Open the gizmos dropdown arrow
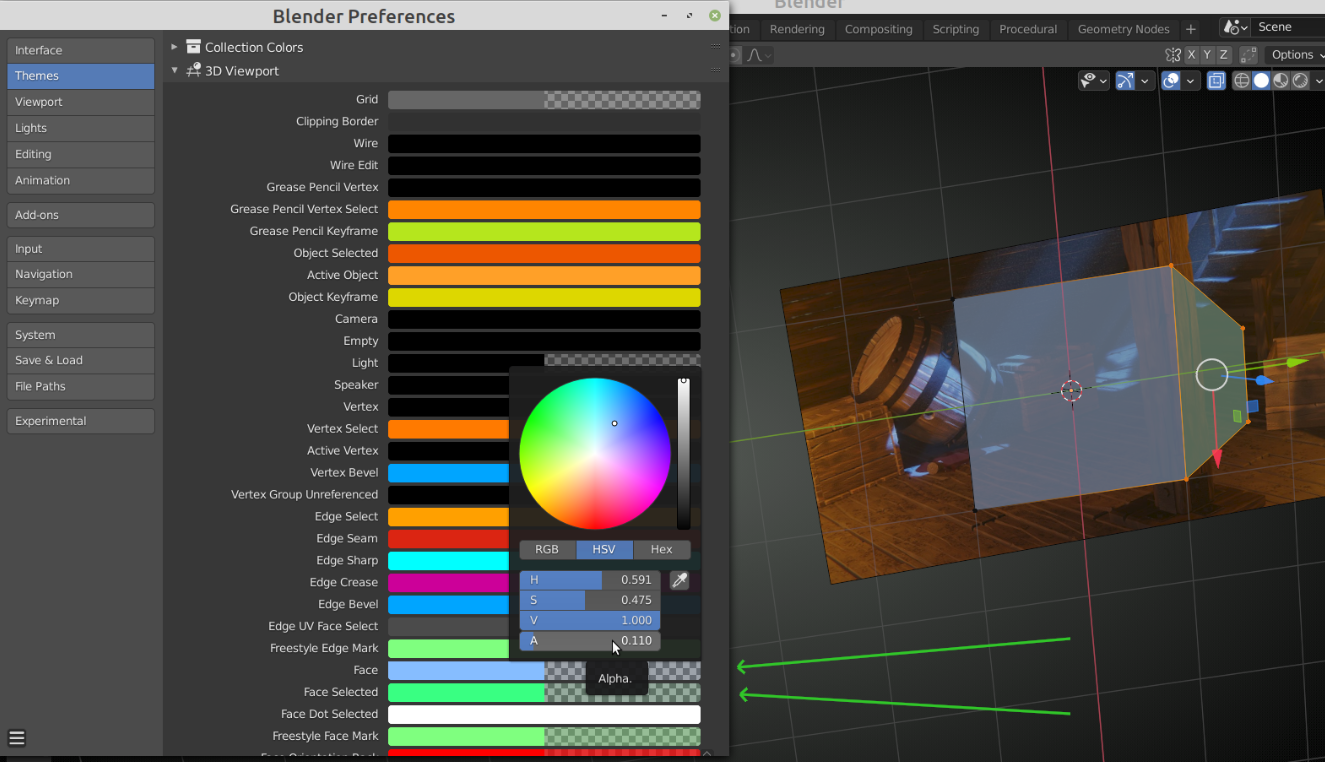Screen dimensions: 1325x762 1145,81
